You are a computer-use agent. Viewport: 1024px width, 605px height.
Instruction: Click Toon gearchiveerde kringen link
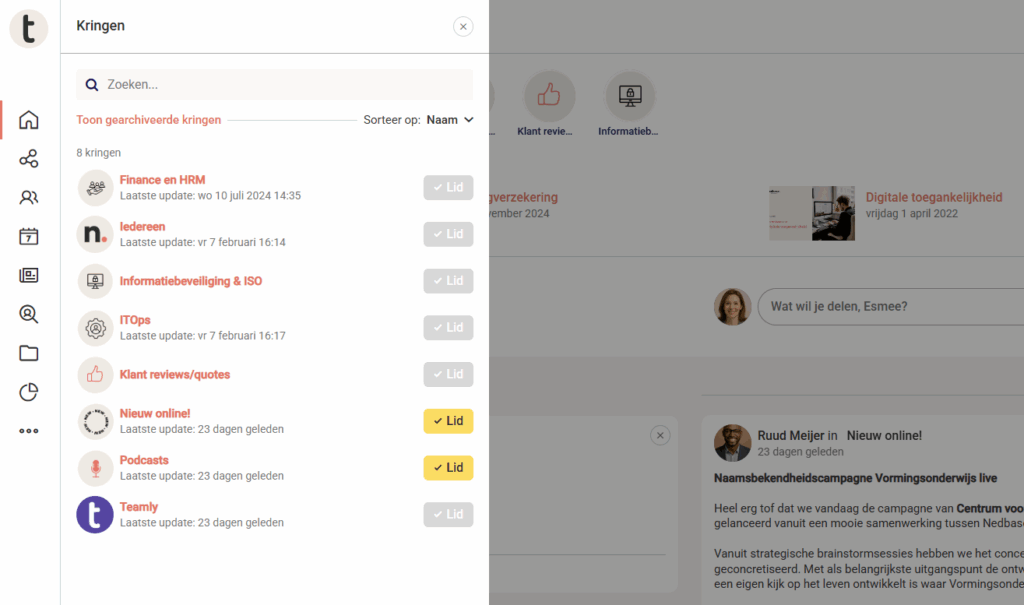pos(148,120)
